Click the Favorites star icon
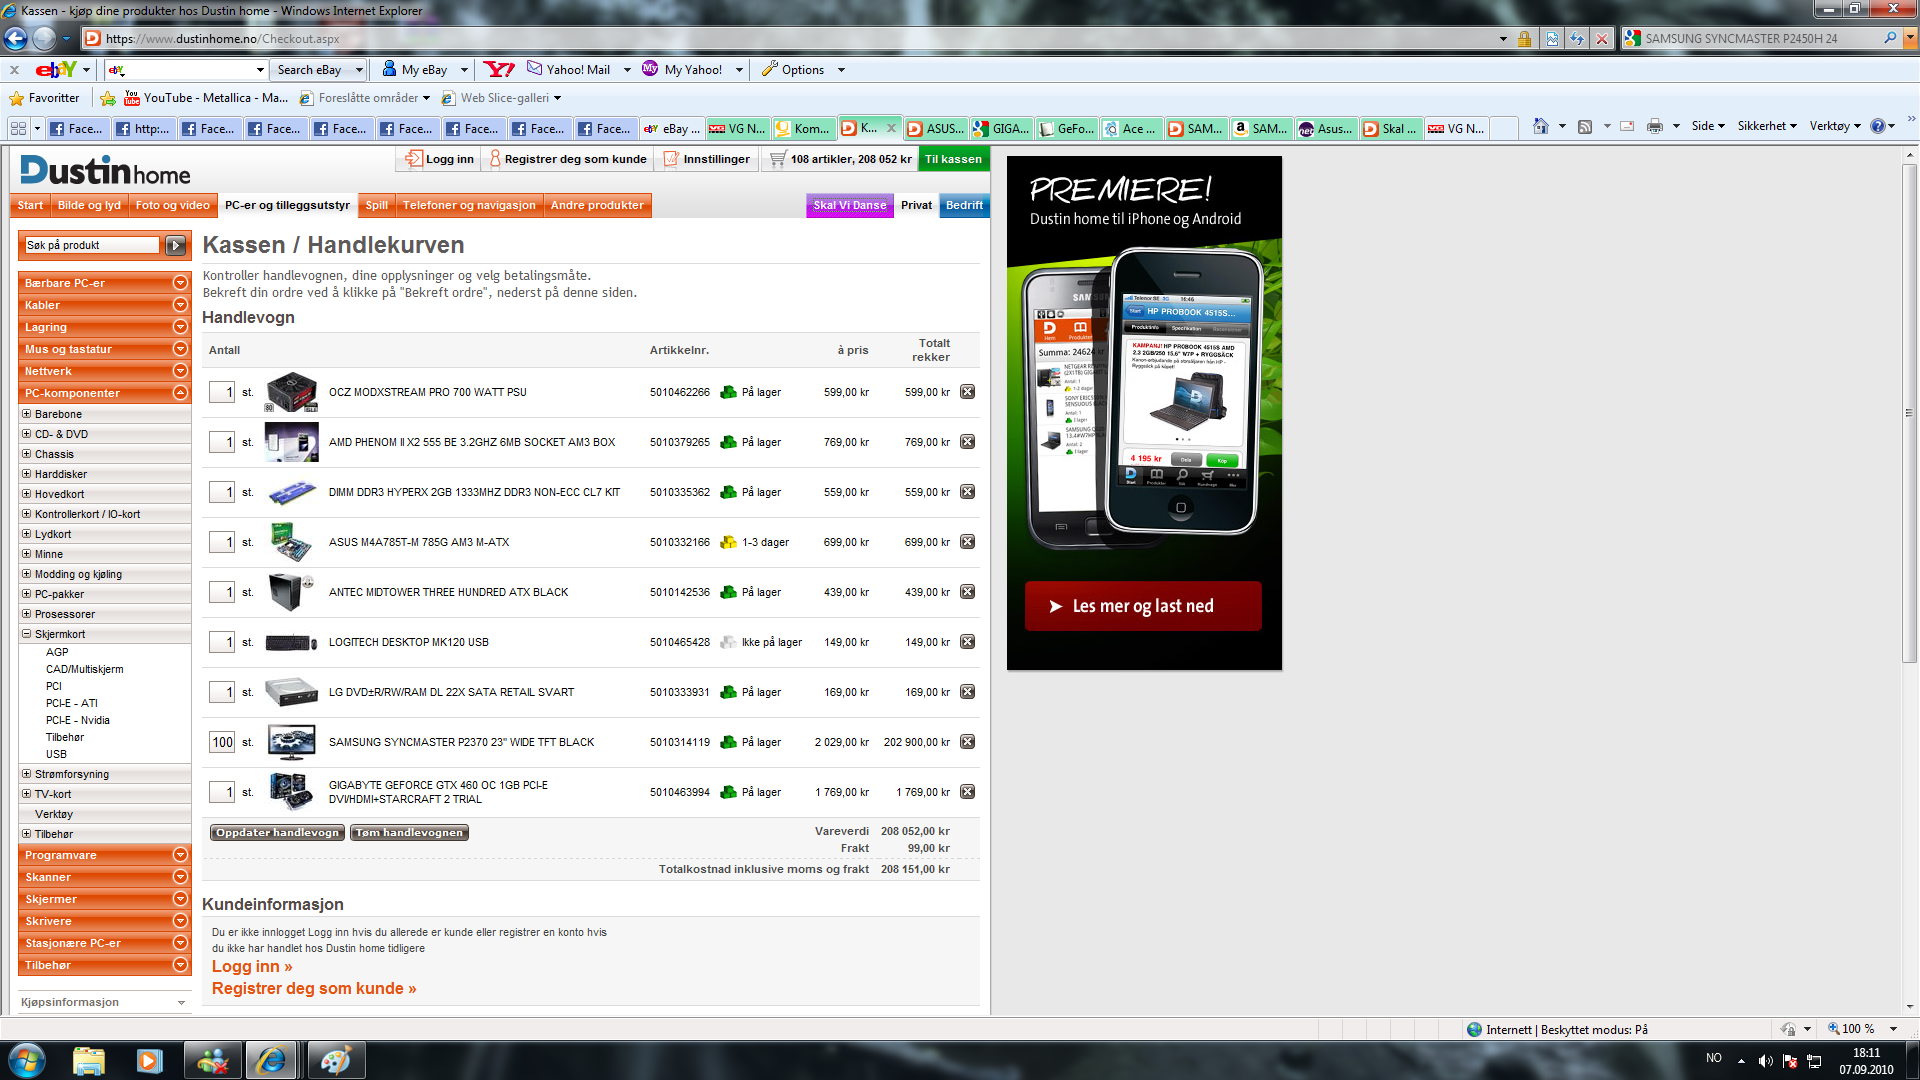This screenshot has width=1920, height=1080. [x=17, y=98]
